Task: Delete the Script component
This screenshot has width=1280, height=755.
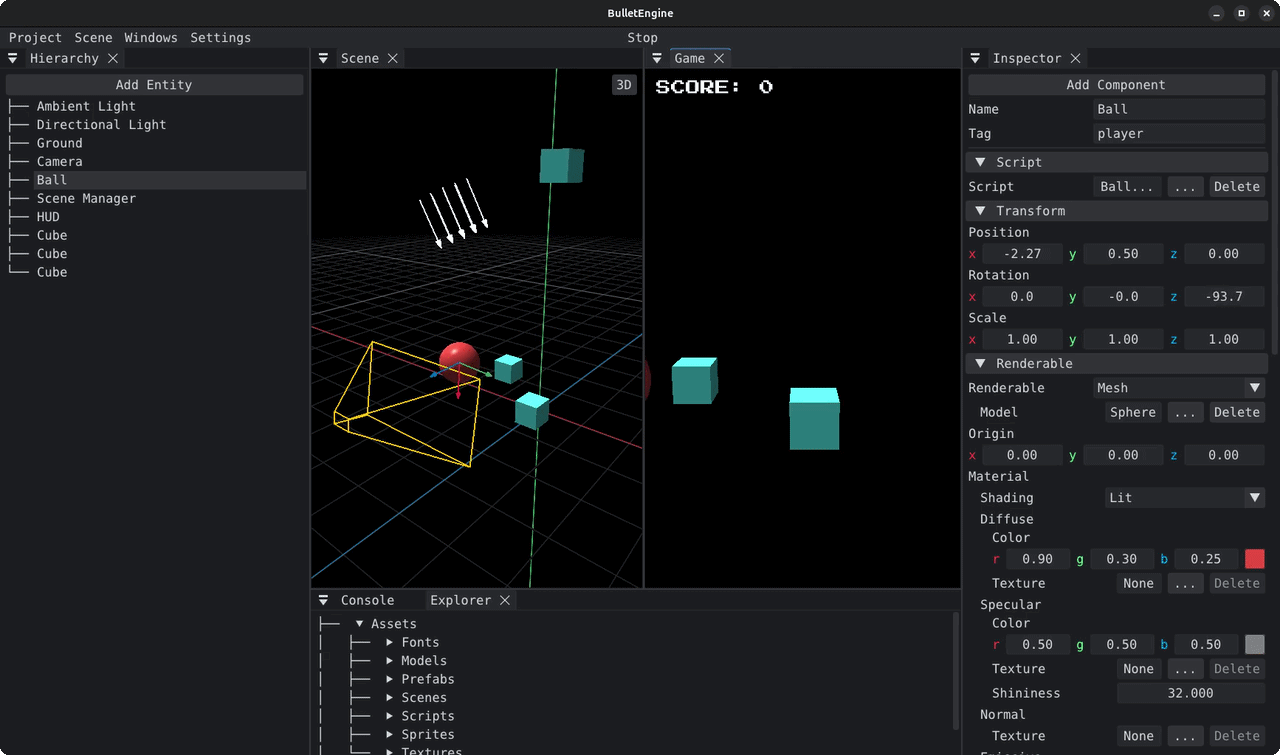Action: pyautogui.click(x=1237, y=187)
